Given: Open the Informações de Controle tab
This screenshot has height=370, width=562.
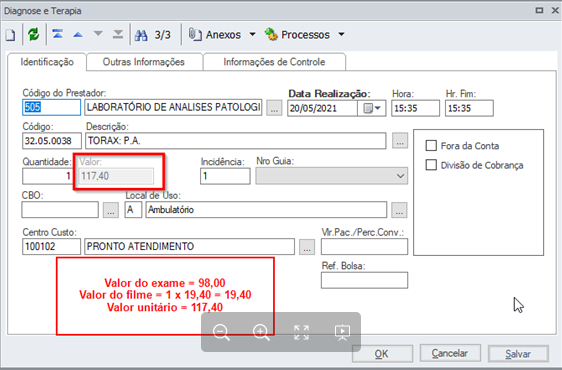Looking at the screenshot, I should [274, 62].
